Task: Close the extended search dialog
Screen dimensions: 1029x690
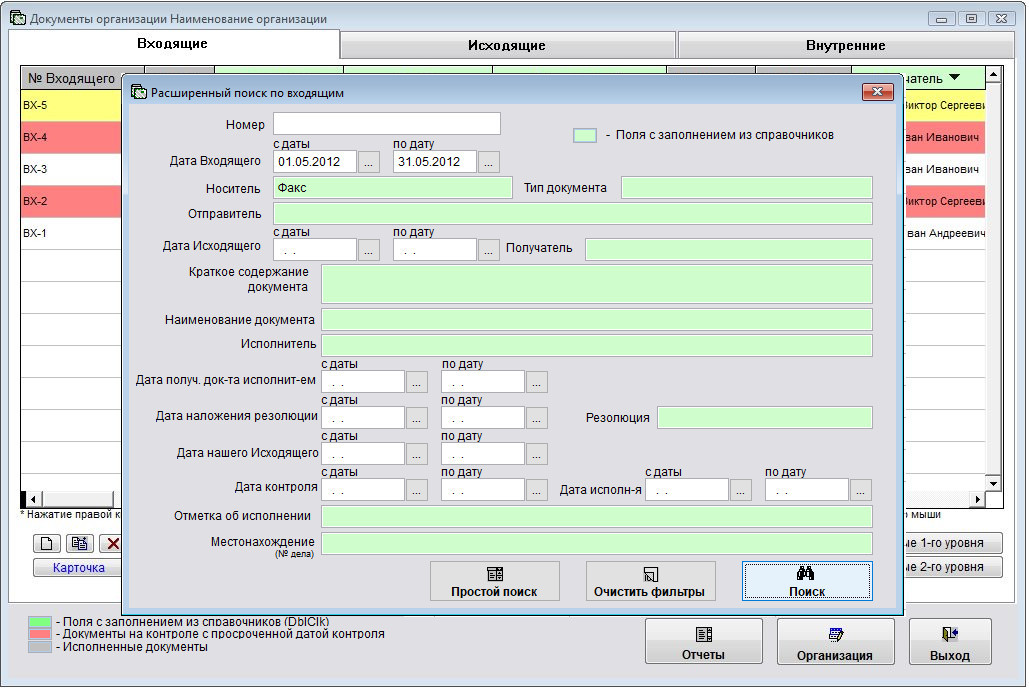Action: [x=876, y=92]
